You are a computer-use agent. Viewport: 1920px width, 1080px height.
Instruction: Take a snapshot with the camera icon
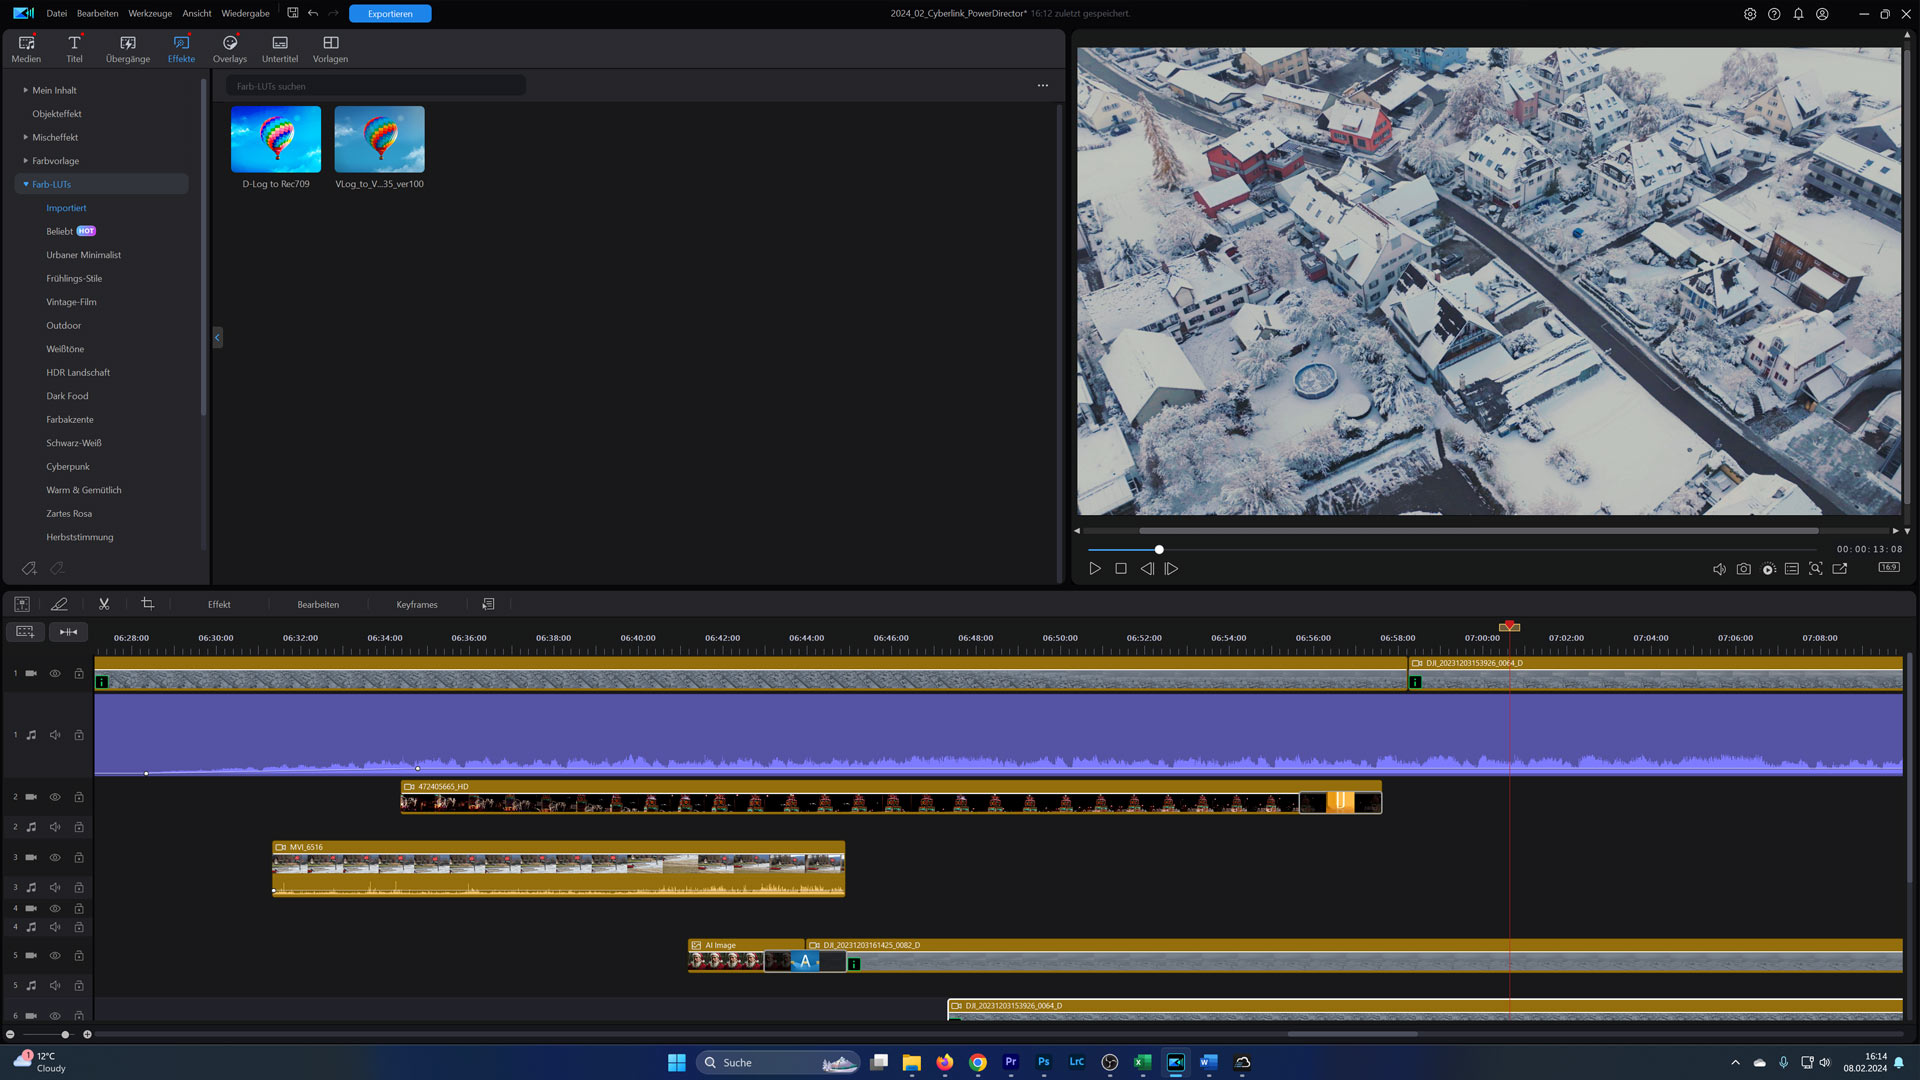(x=1743, y=569)
